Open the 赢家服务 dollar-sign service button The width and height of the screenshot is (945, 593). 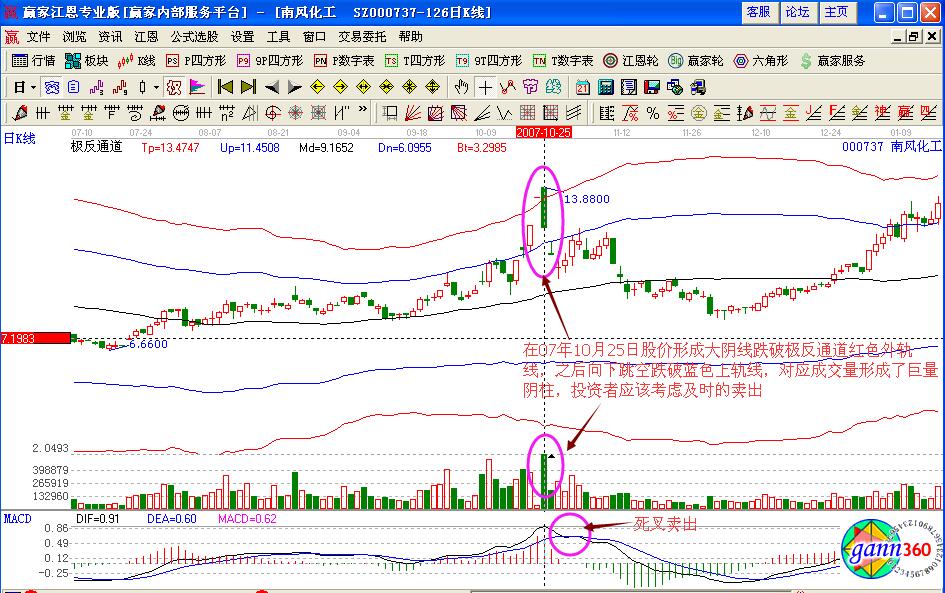(x=832, y=61)
